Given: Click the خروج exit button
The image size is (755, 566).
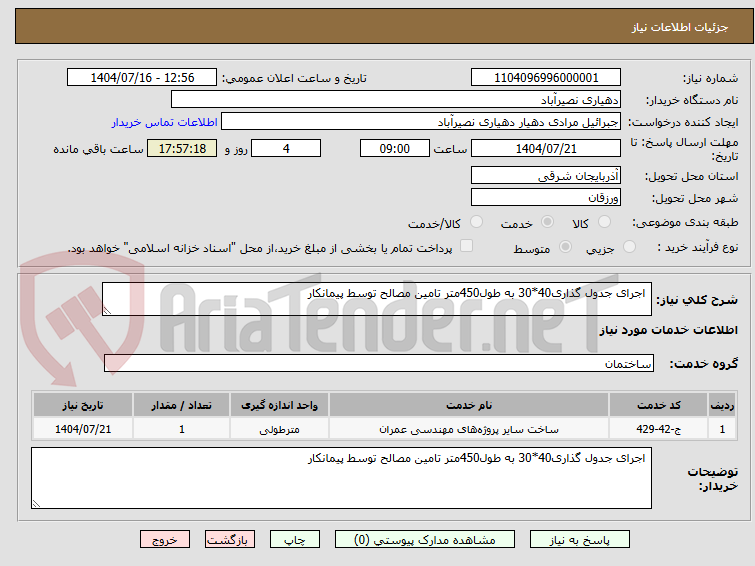Looking at the screenshot, I should (x=165, y=540).
